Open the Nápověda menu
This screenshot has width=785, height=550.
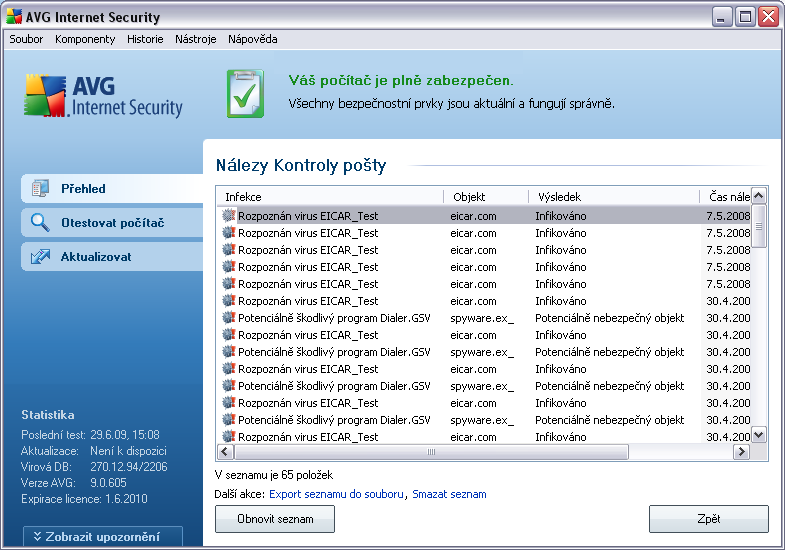pos(253,39)
